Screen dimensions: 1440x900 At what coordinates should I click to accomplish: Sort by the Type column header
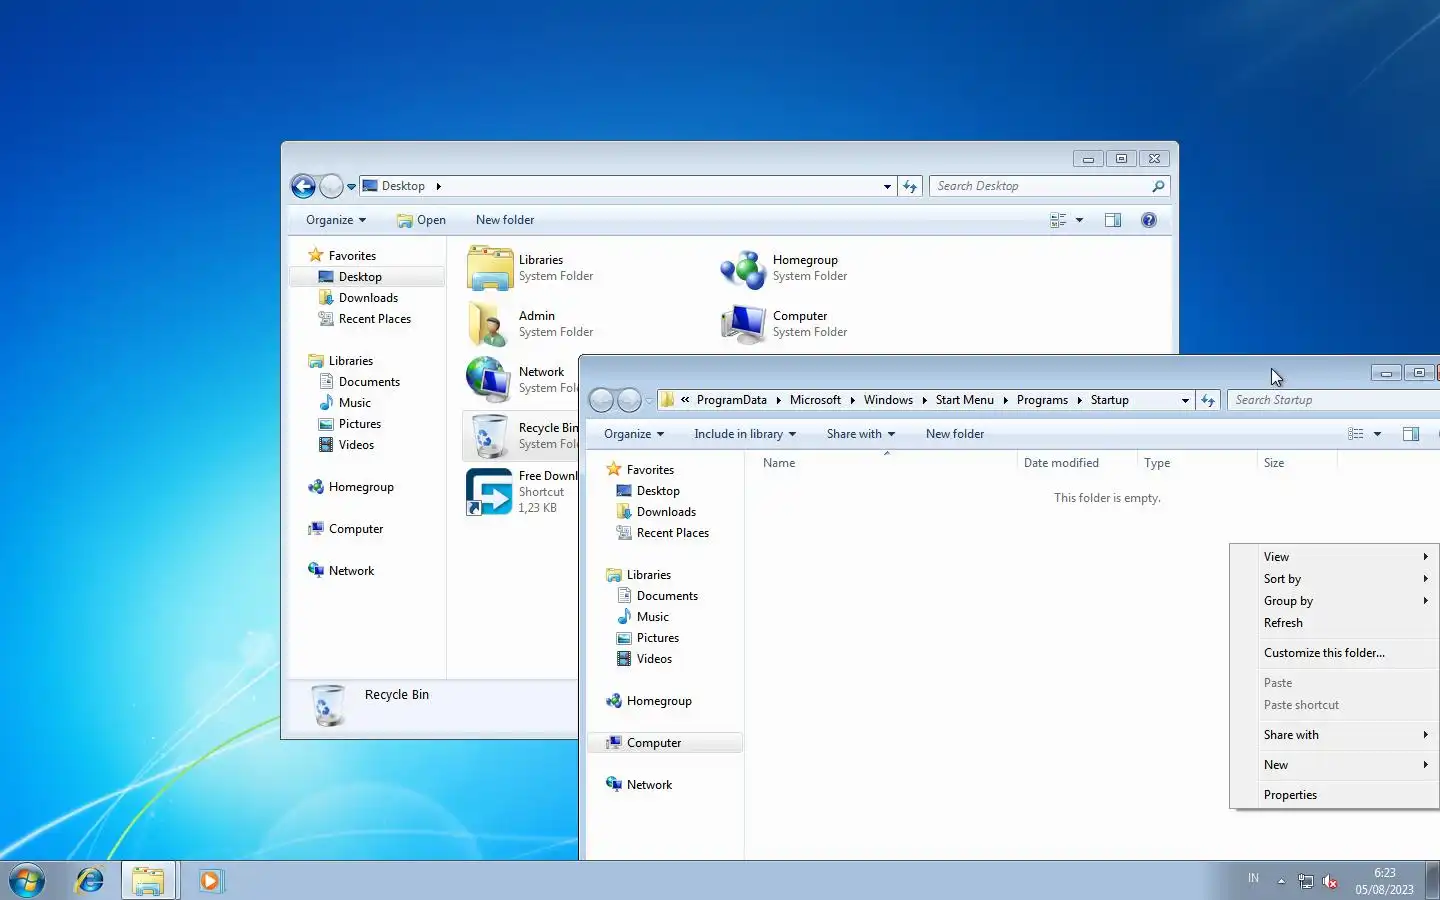[x=1197, y=463]
